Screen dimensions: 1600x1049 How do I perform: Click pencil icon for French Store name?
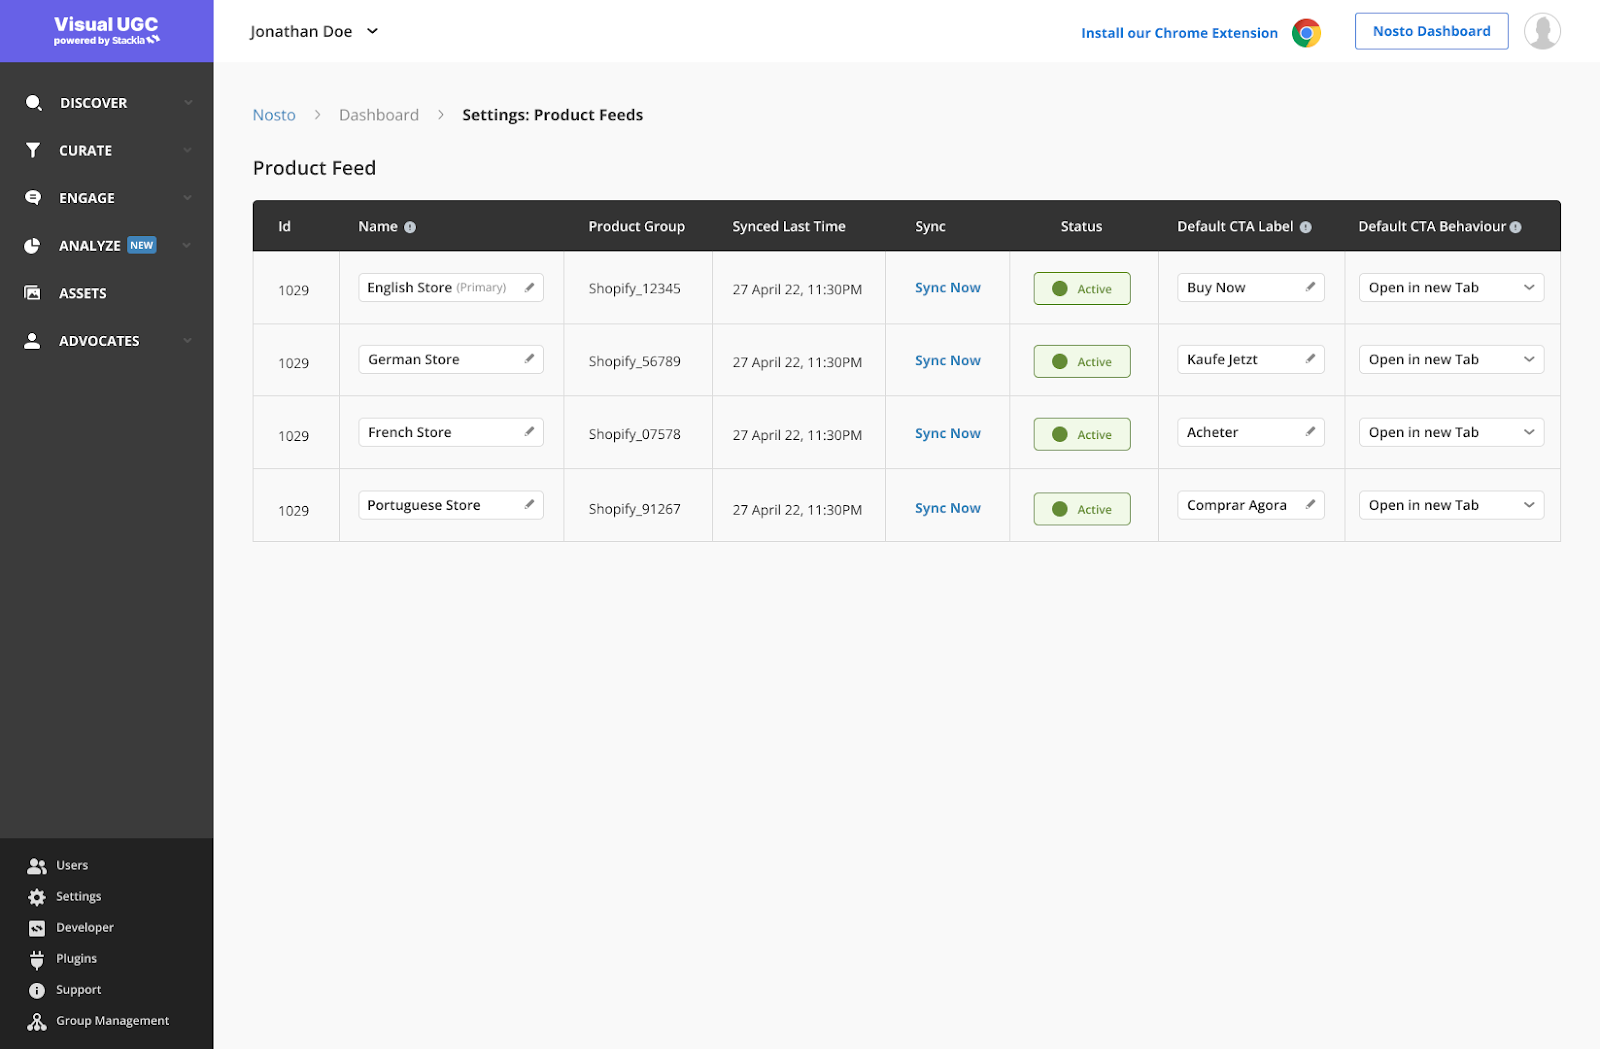coord(530,432)
